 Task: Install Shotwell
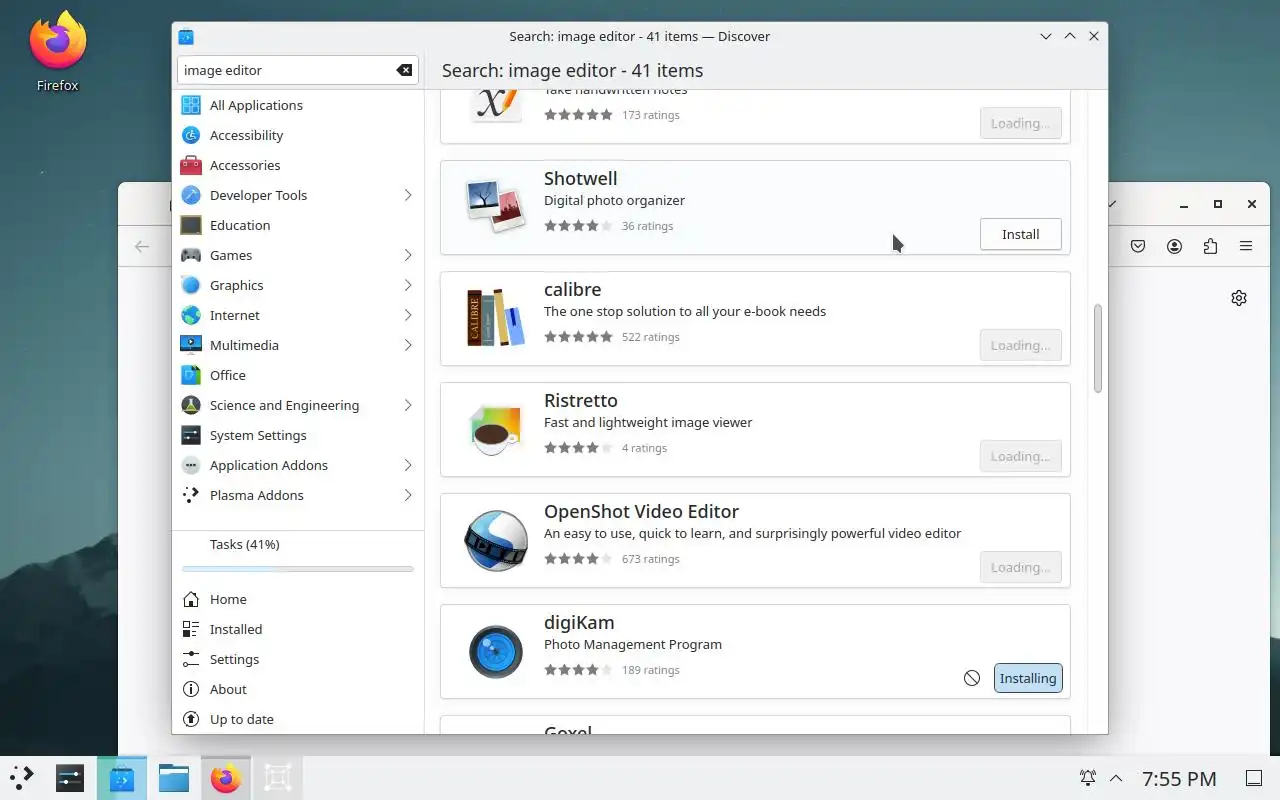[1020, 234]
